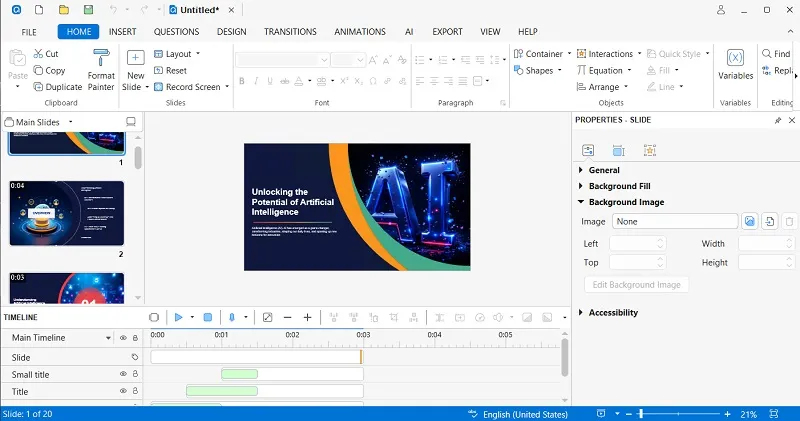
Task: Browse for a background image from file
Action: pos(749,221)
